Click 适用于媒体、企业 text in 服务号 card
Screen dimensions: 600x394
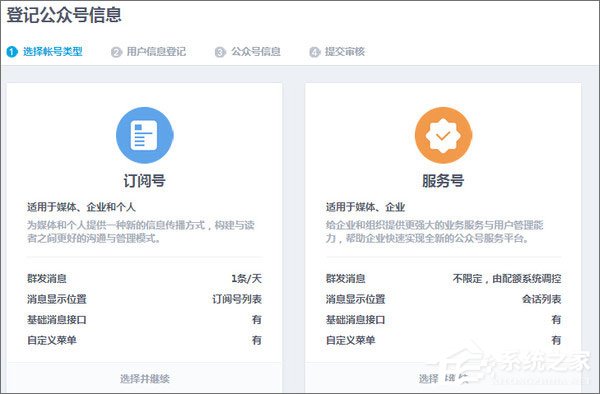(x=365, y=207)
